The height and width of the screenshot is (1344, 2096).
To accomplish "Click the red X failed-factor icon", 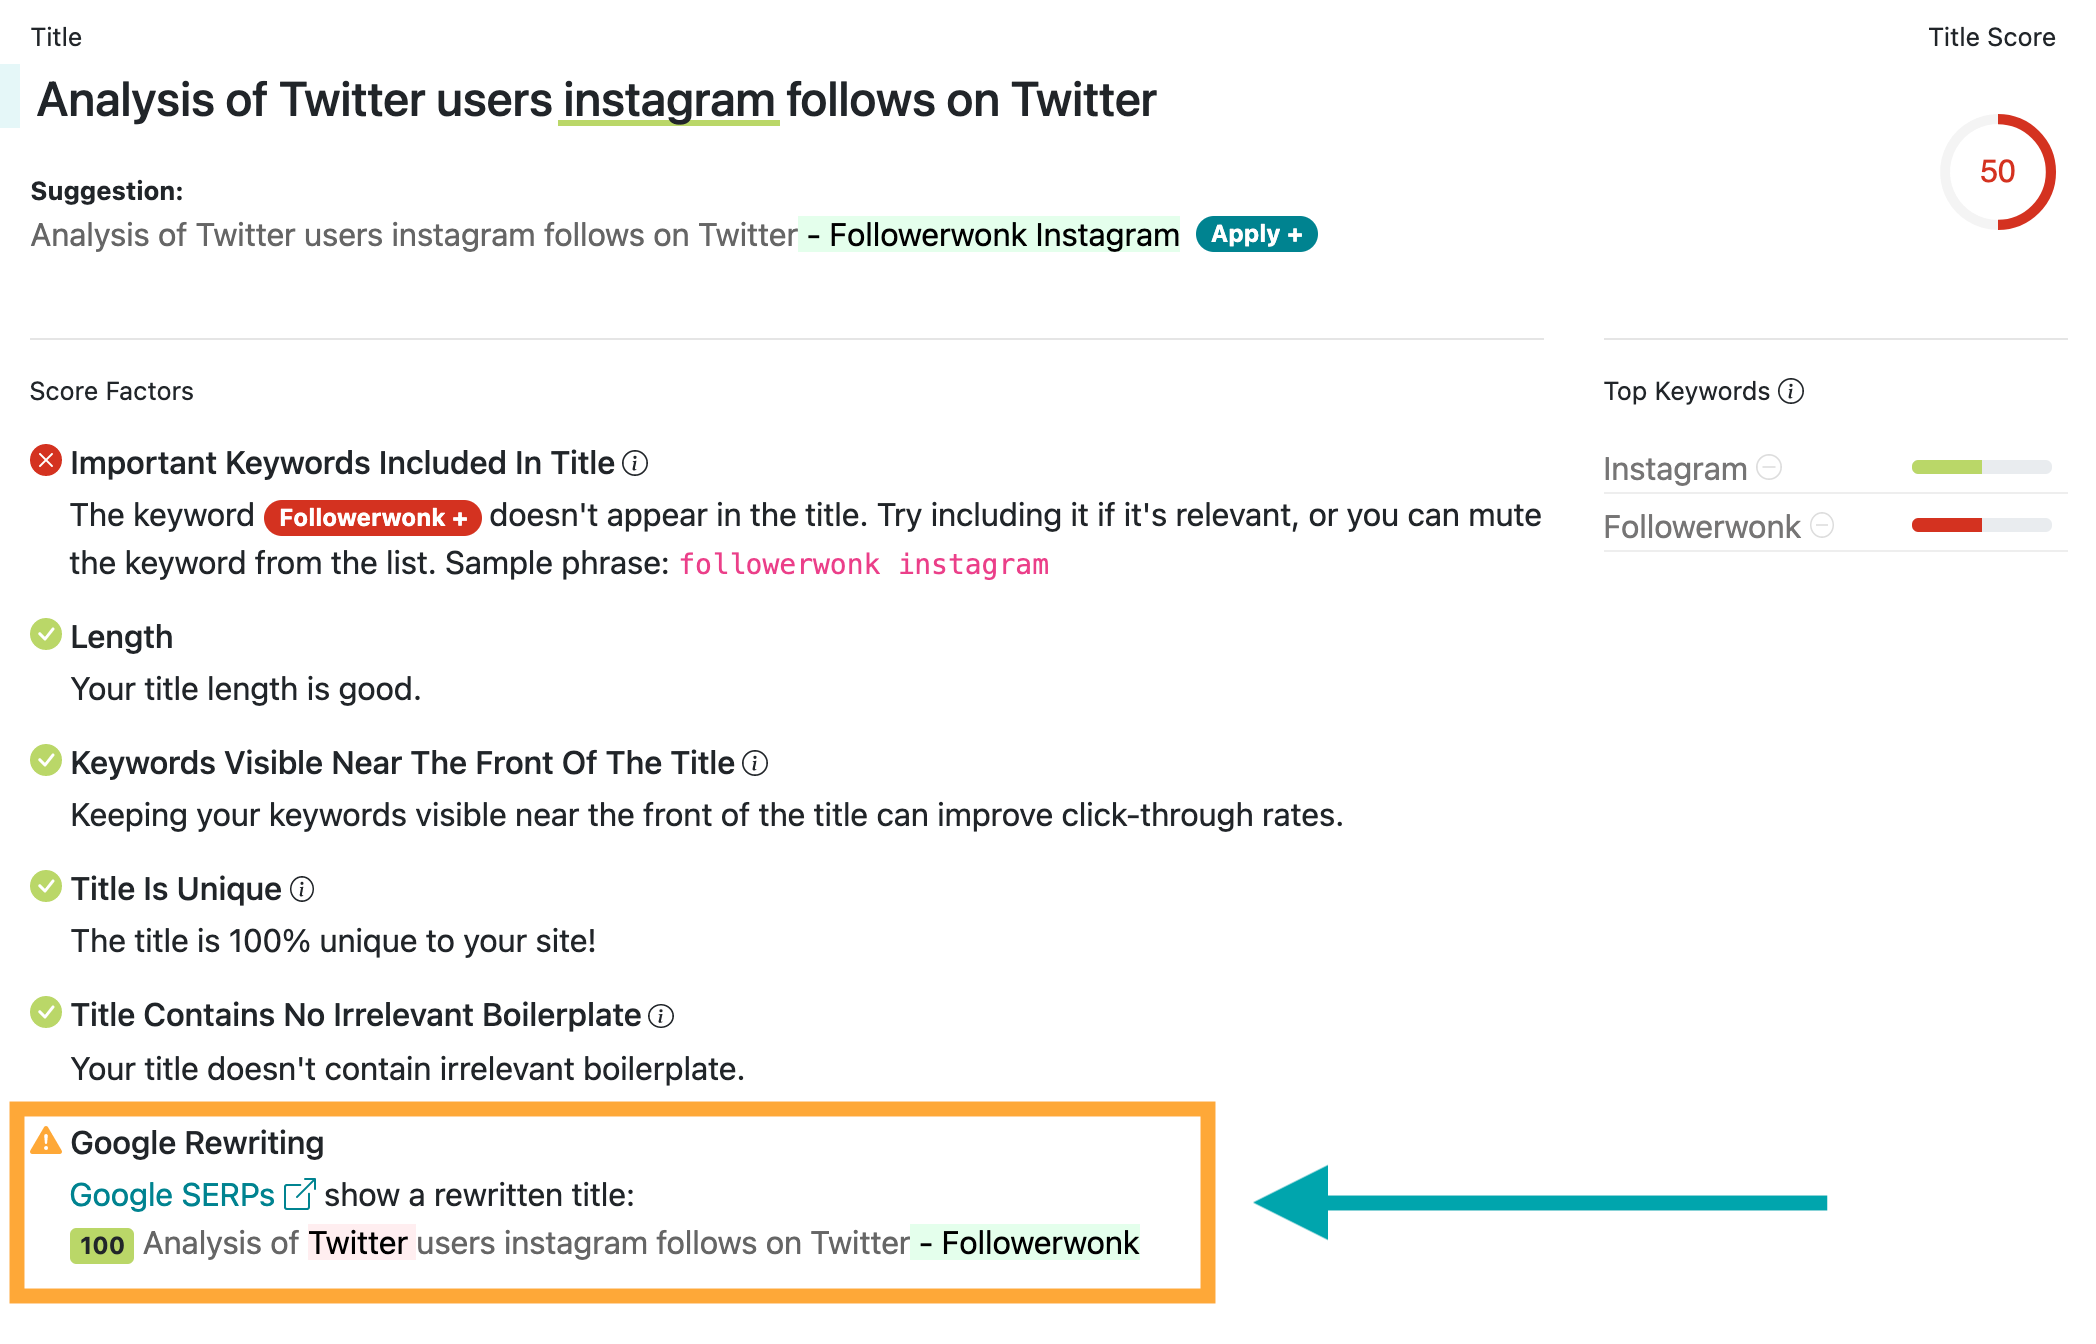I will pos(46,461).
